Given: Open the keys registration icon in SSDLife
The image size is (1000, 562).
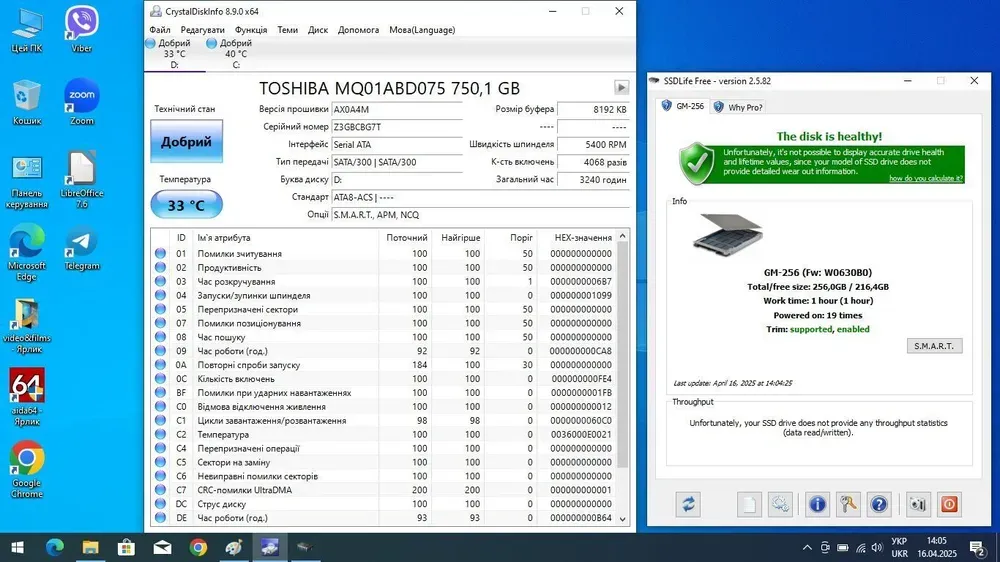Looking at the screenshot, I should [x=848, y=504].
